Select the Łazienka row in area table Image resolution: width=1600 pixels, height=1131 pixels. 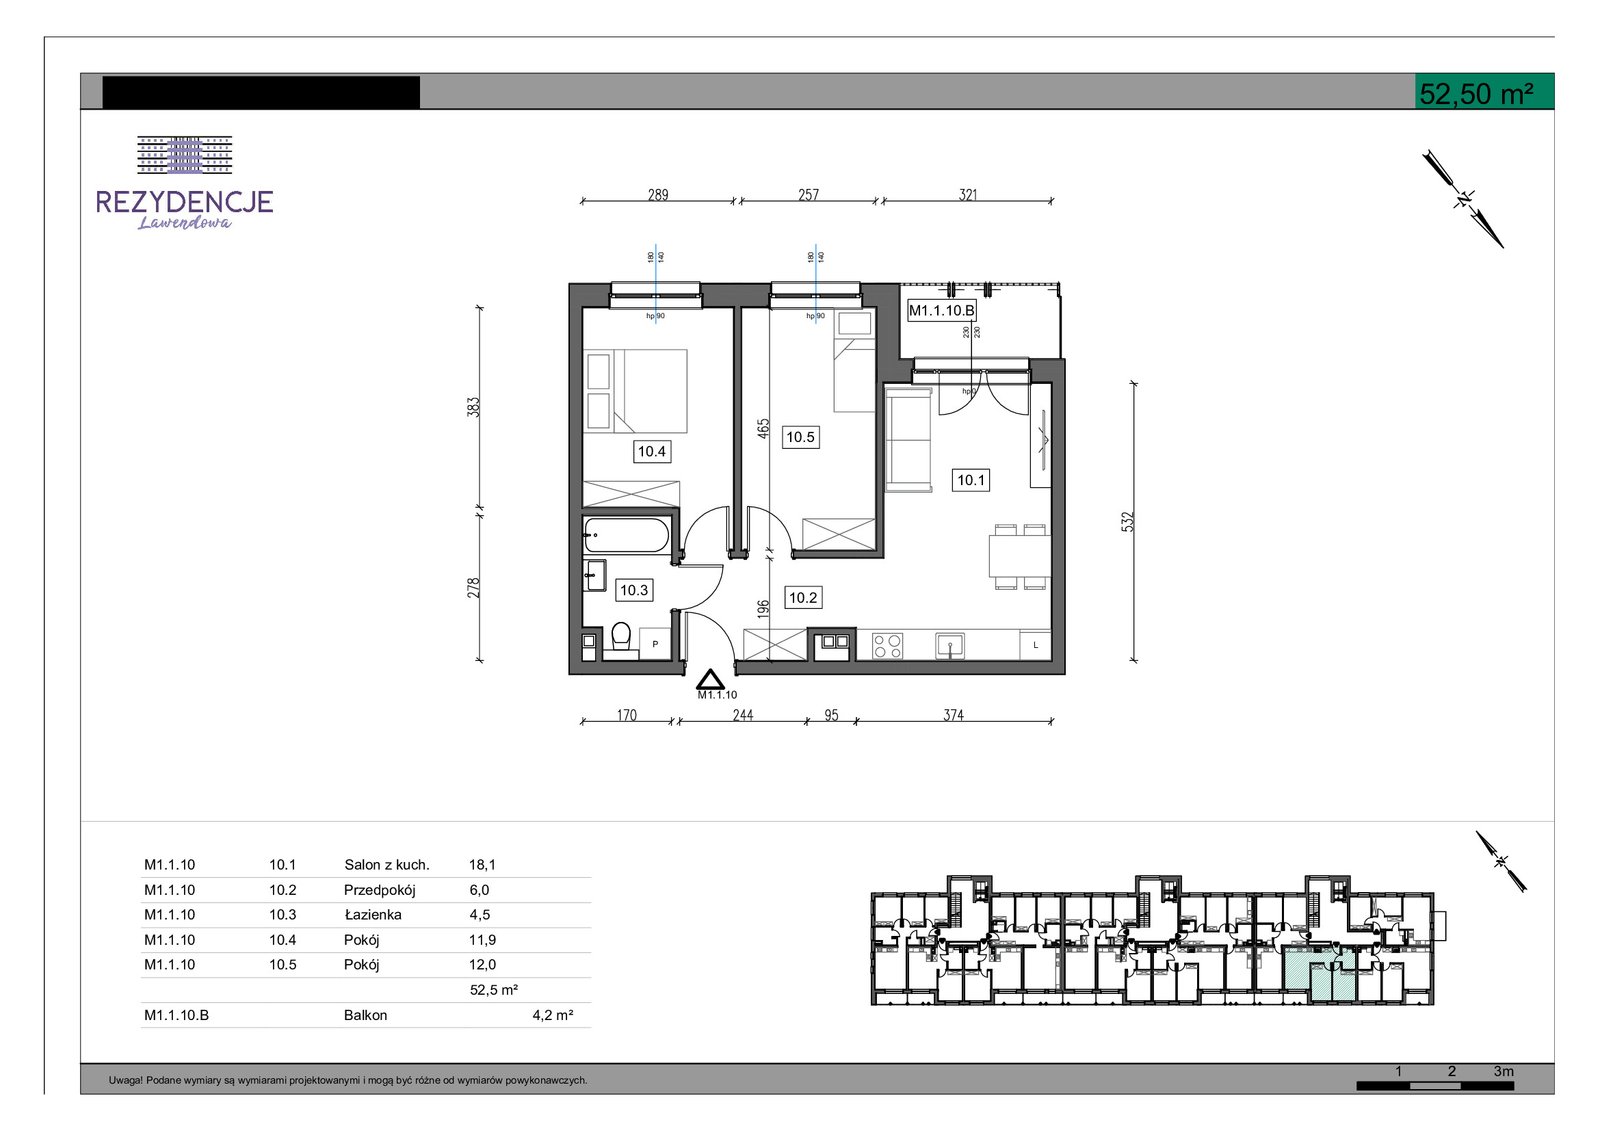pos(366,915)
